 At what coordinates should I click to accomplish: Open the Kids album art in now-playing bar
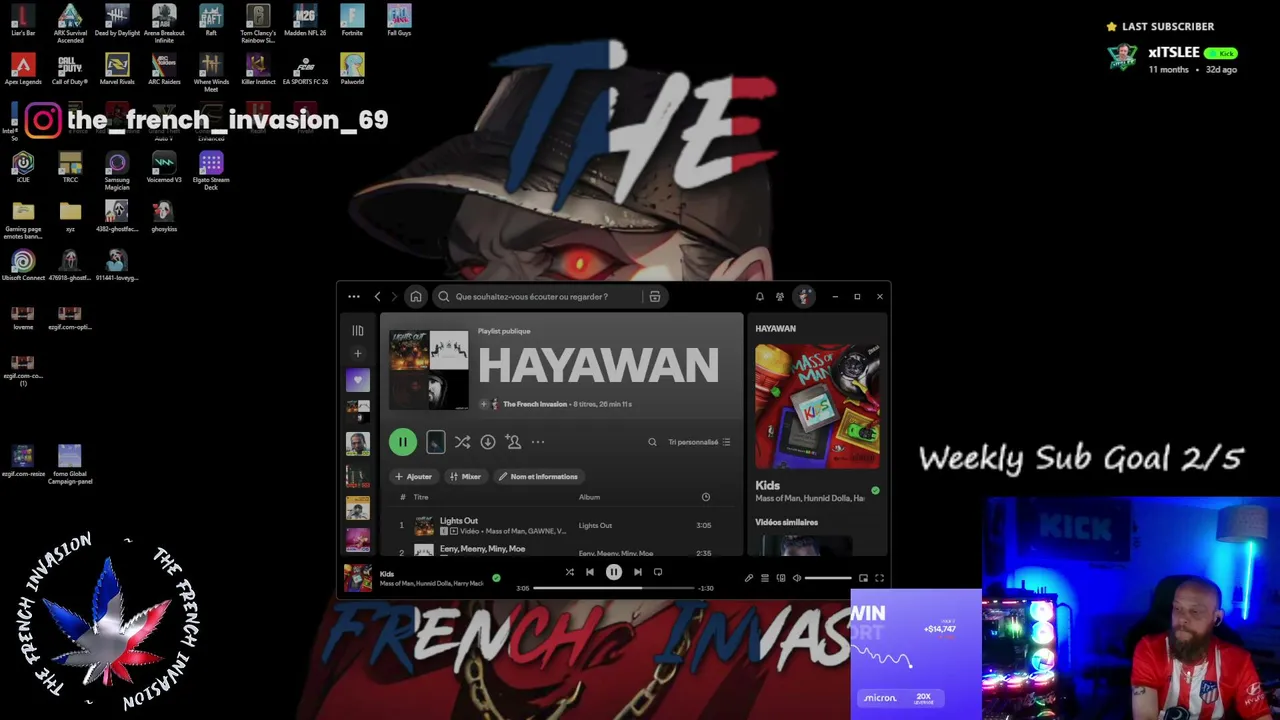click(358, 578)
